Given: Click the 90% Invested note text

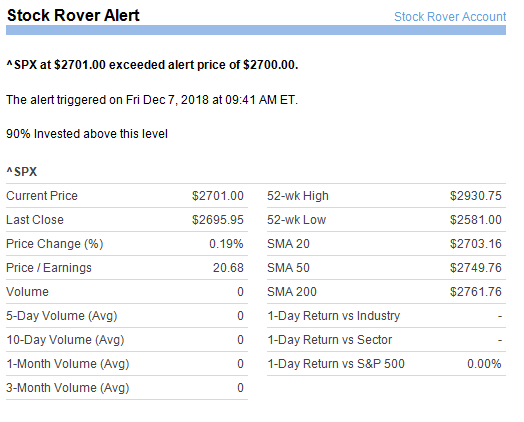Looking at the screenshot, I should [x=87, y=134].
